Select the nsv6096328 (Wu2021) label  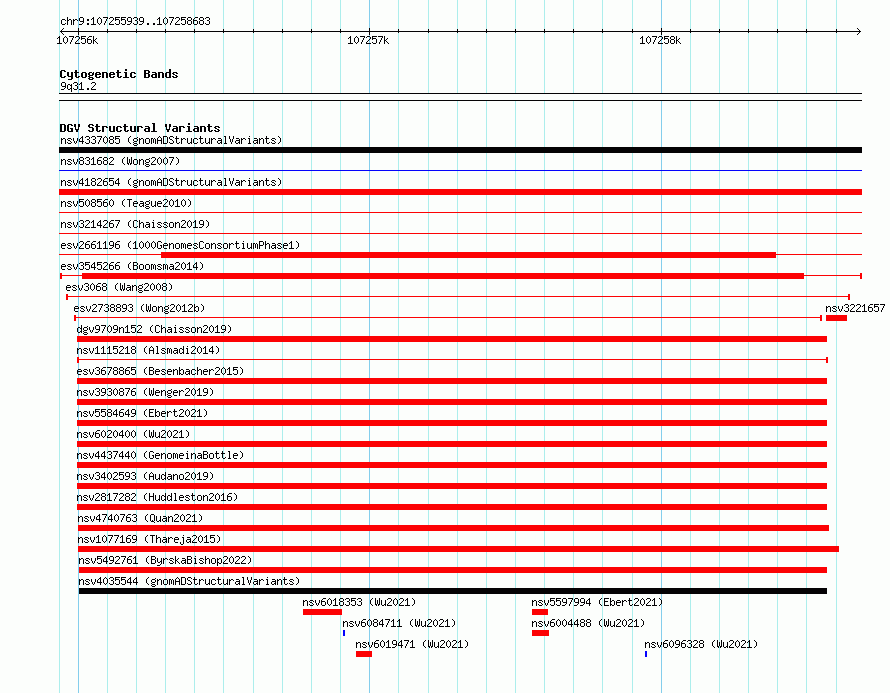coord(701,644)
